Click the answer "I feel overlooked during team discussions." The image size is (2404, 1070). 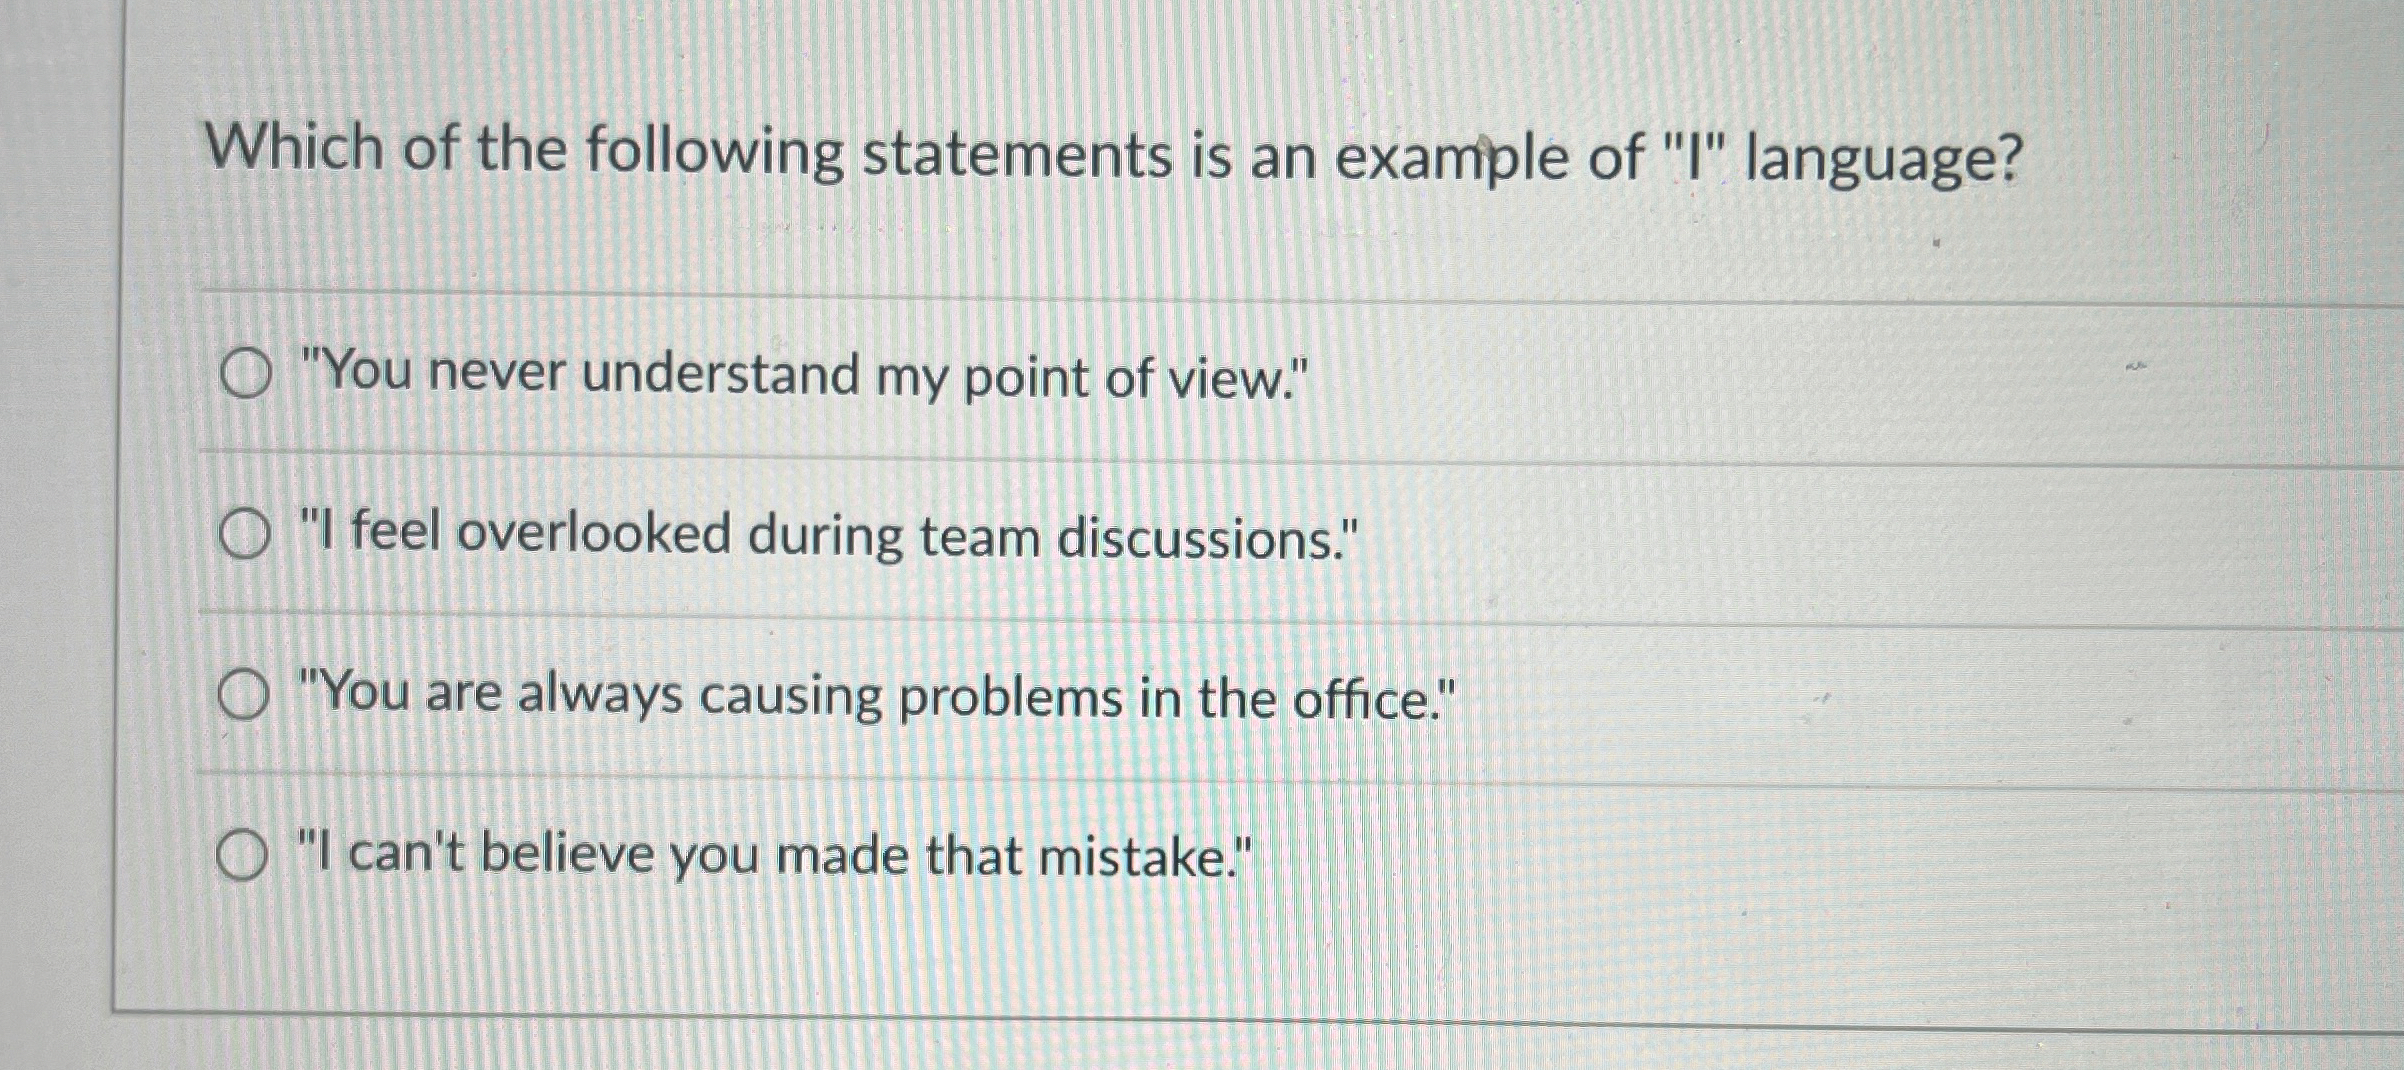825,537
